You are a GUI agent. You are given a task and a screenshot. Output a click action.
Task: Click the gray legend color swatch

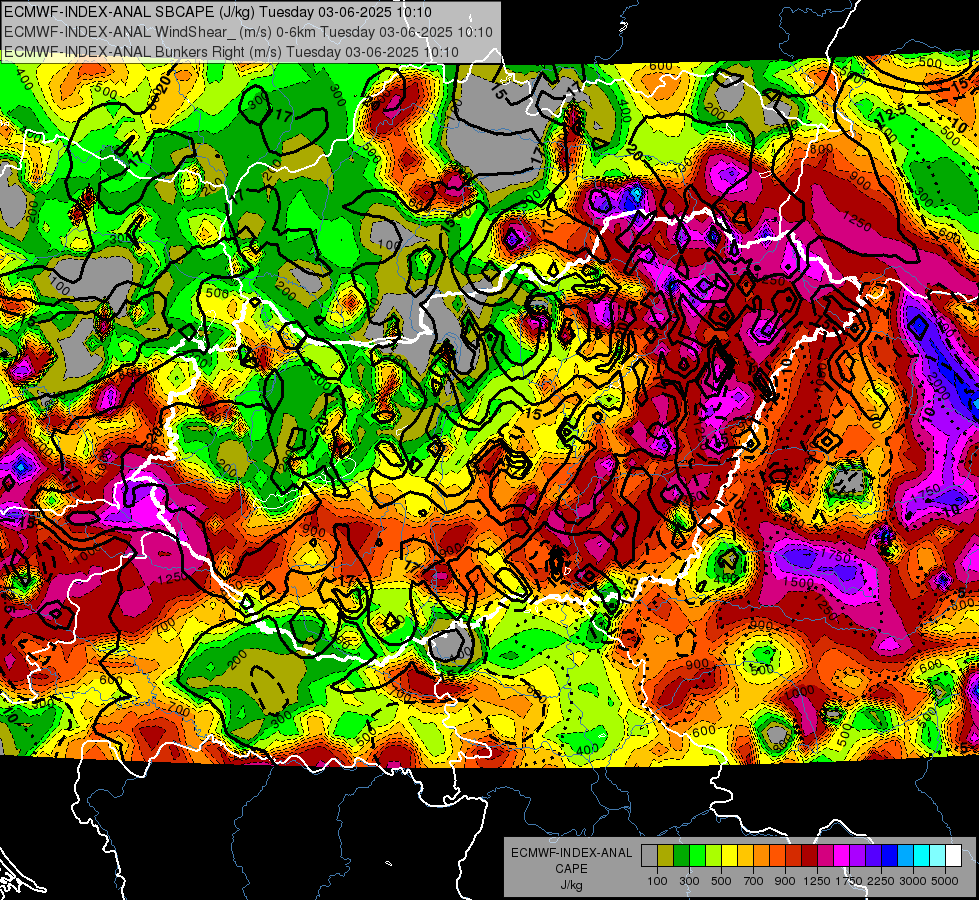[x=649, y=856]
